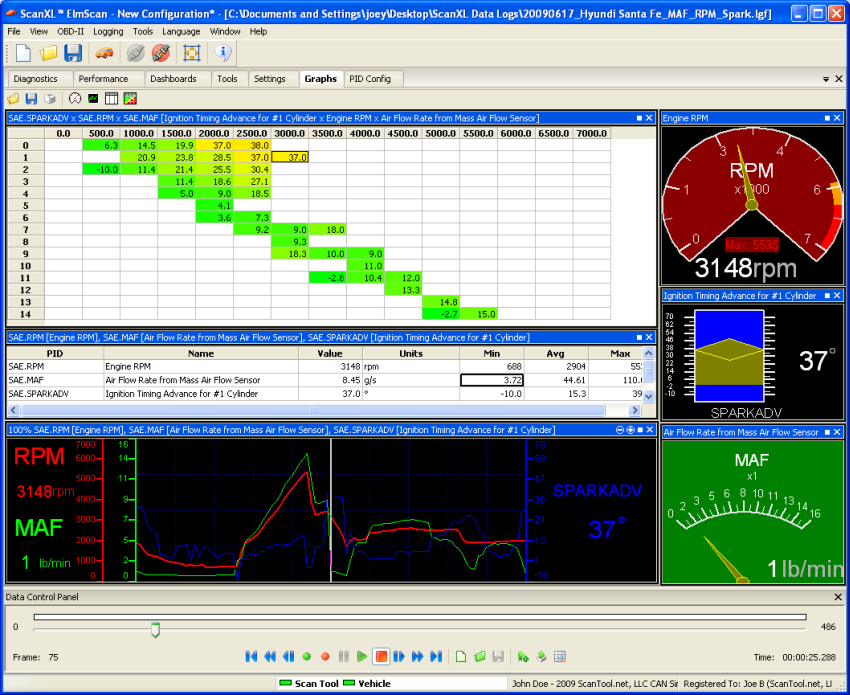Click the orange vehicle icon in main toolbar
850x695 pixels.
[x=105, y=53]
